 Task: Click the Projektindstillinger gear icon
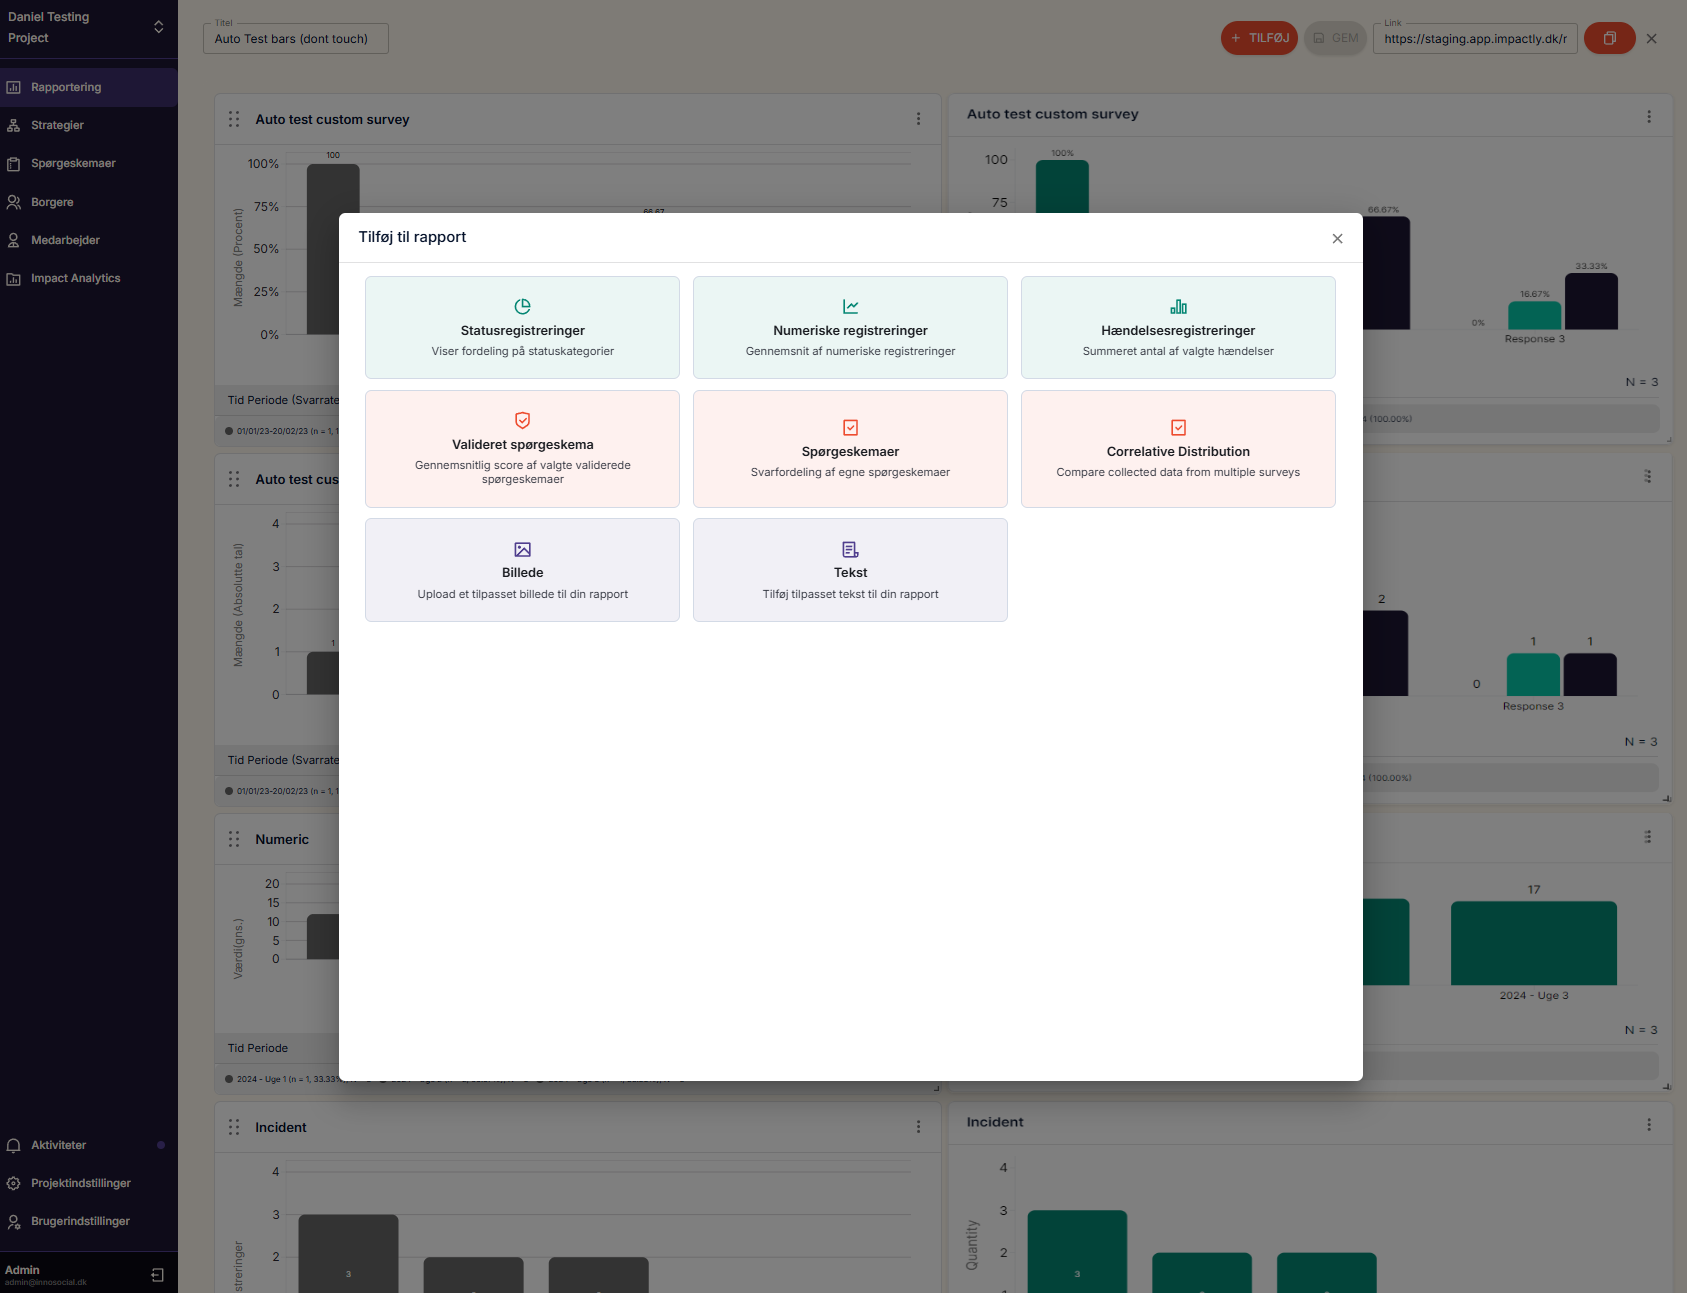coord(14,1184)
